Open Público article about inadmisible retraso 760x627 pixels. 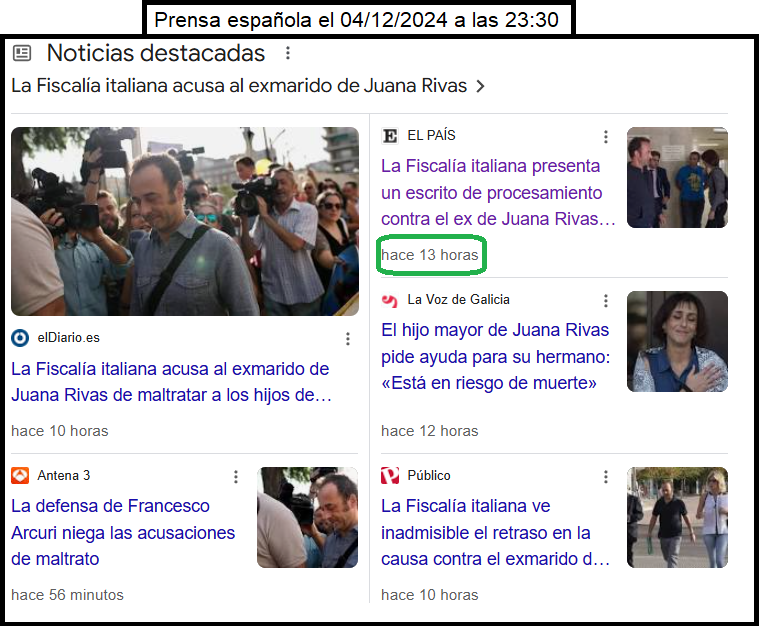(x=495, y=533)
